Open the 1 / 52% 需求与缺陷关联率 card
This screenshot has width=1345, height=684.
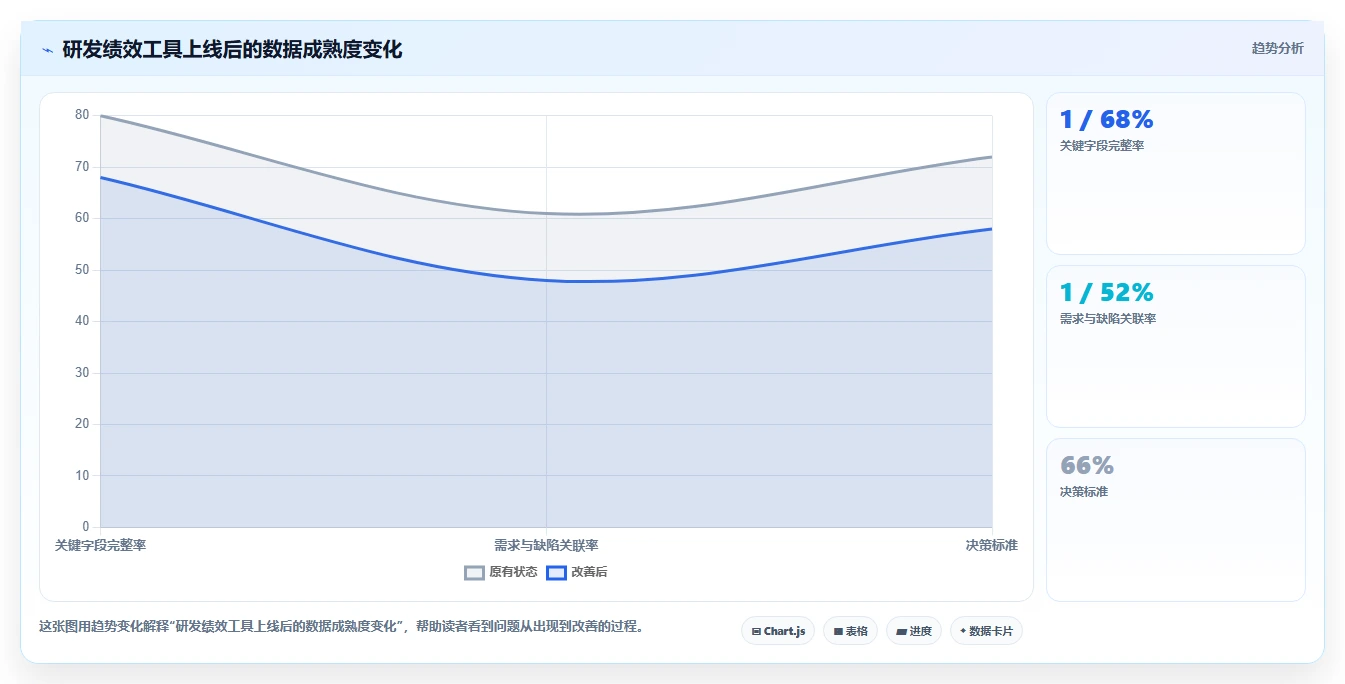click(1176, 347)
